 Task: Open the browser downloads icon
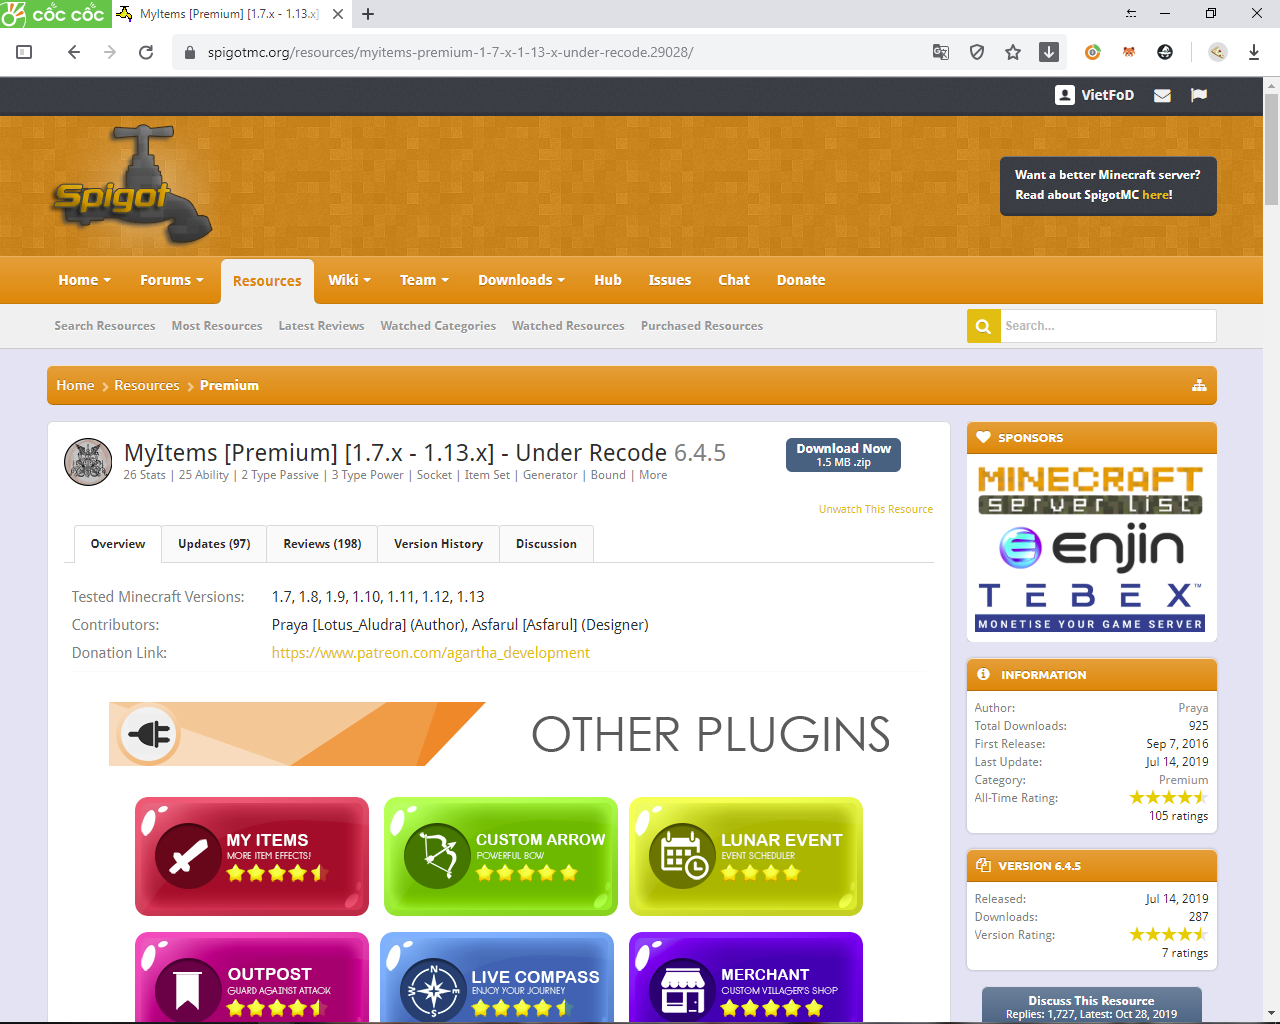pos(1254,52)
